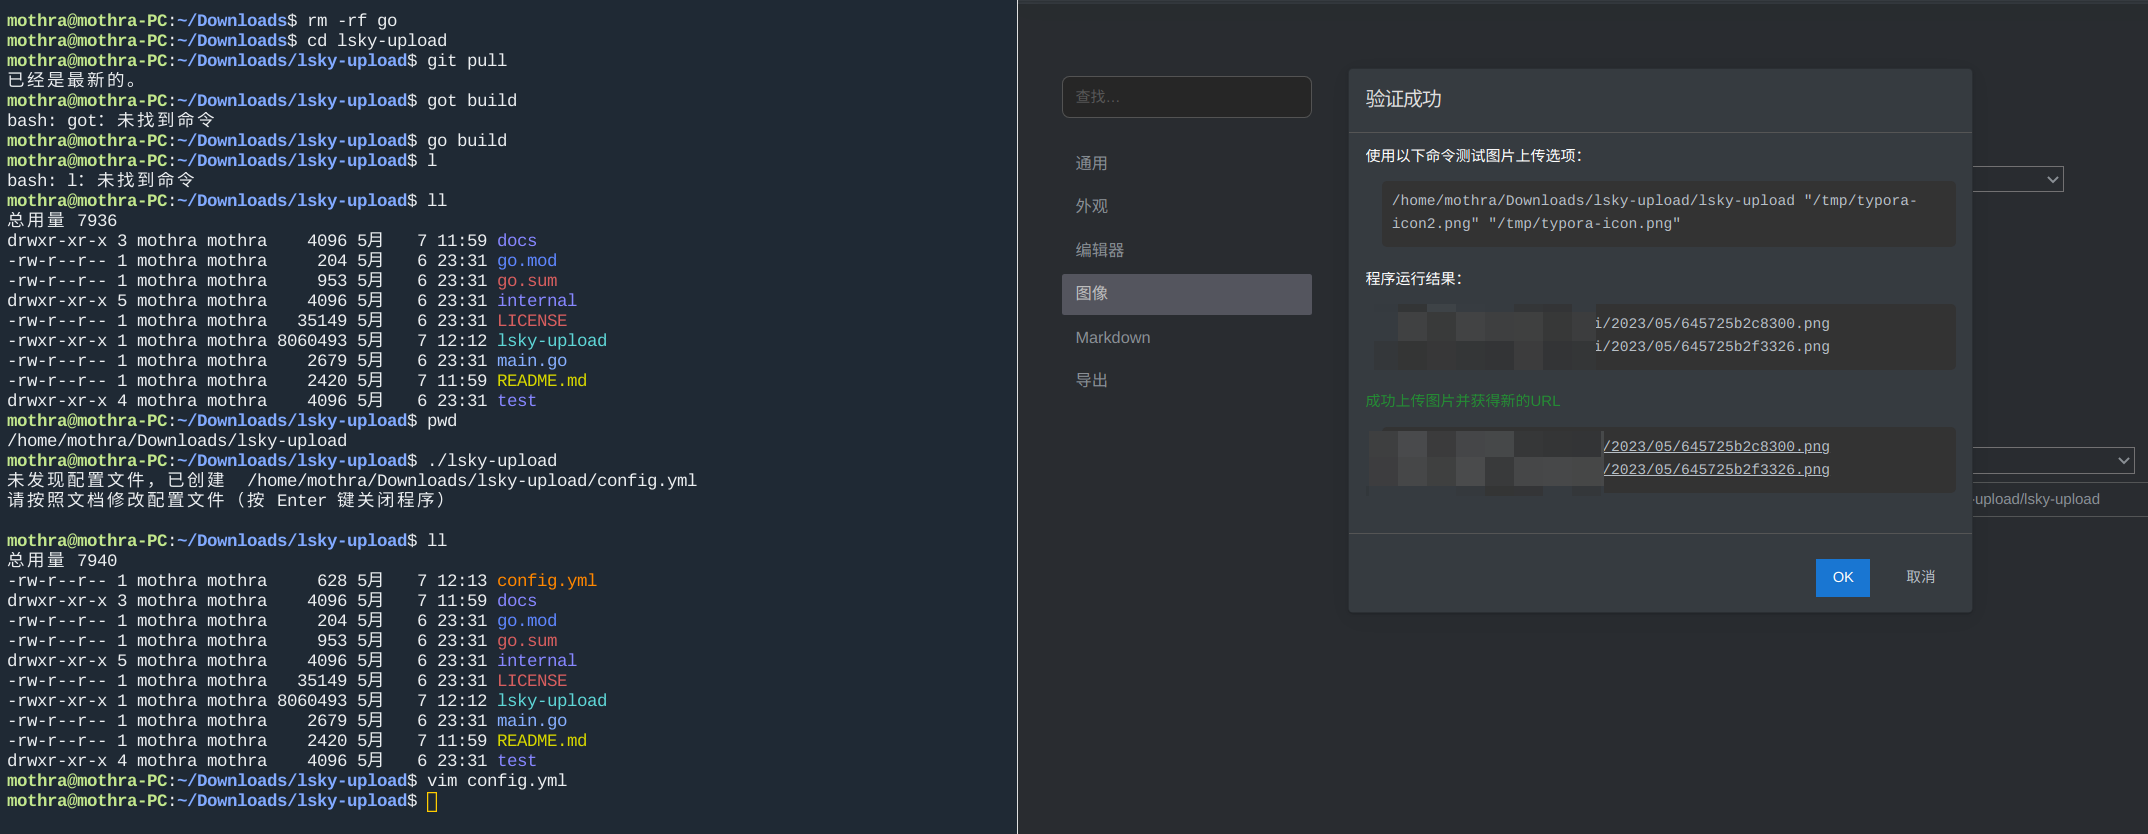Click config.yml in the terminal file listing
2148x834 pixels.
pyautogui.click(x=546, y=581)
